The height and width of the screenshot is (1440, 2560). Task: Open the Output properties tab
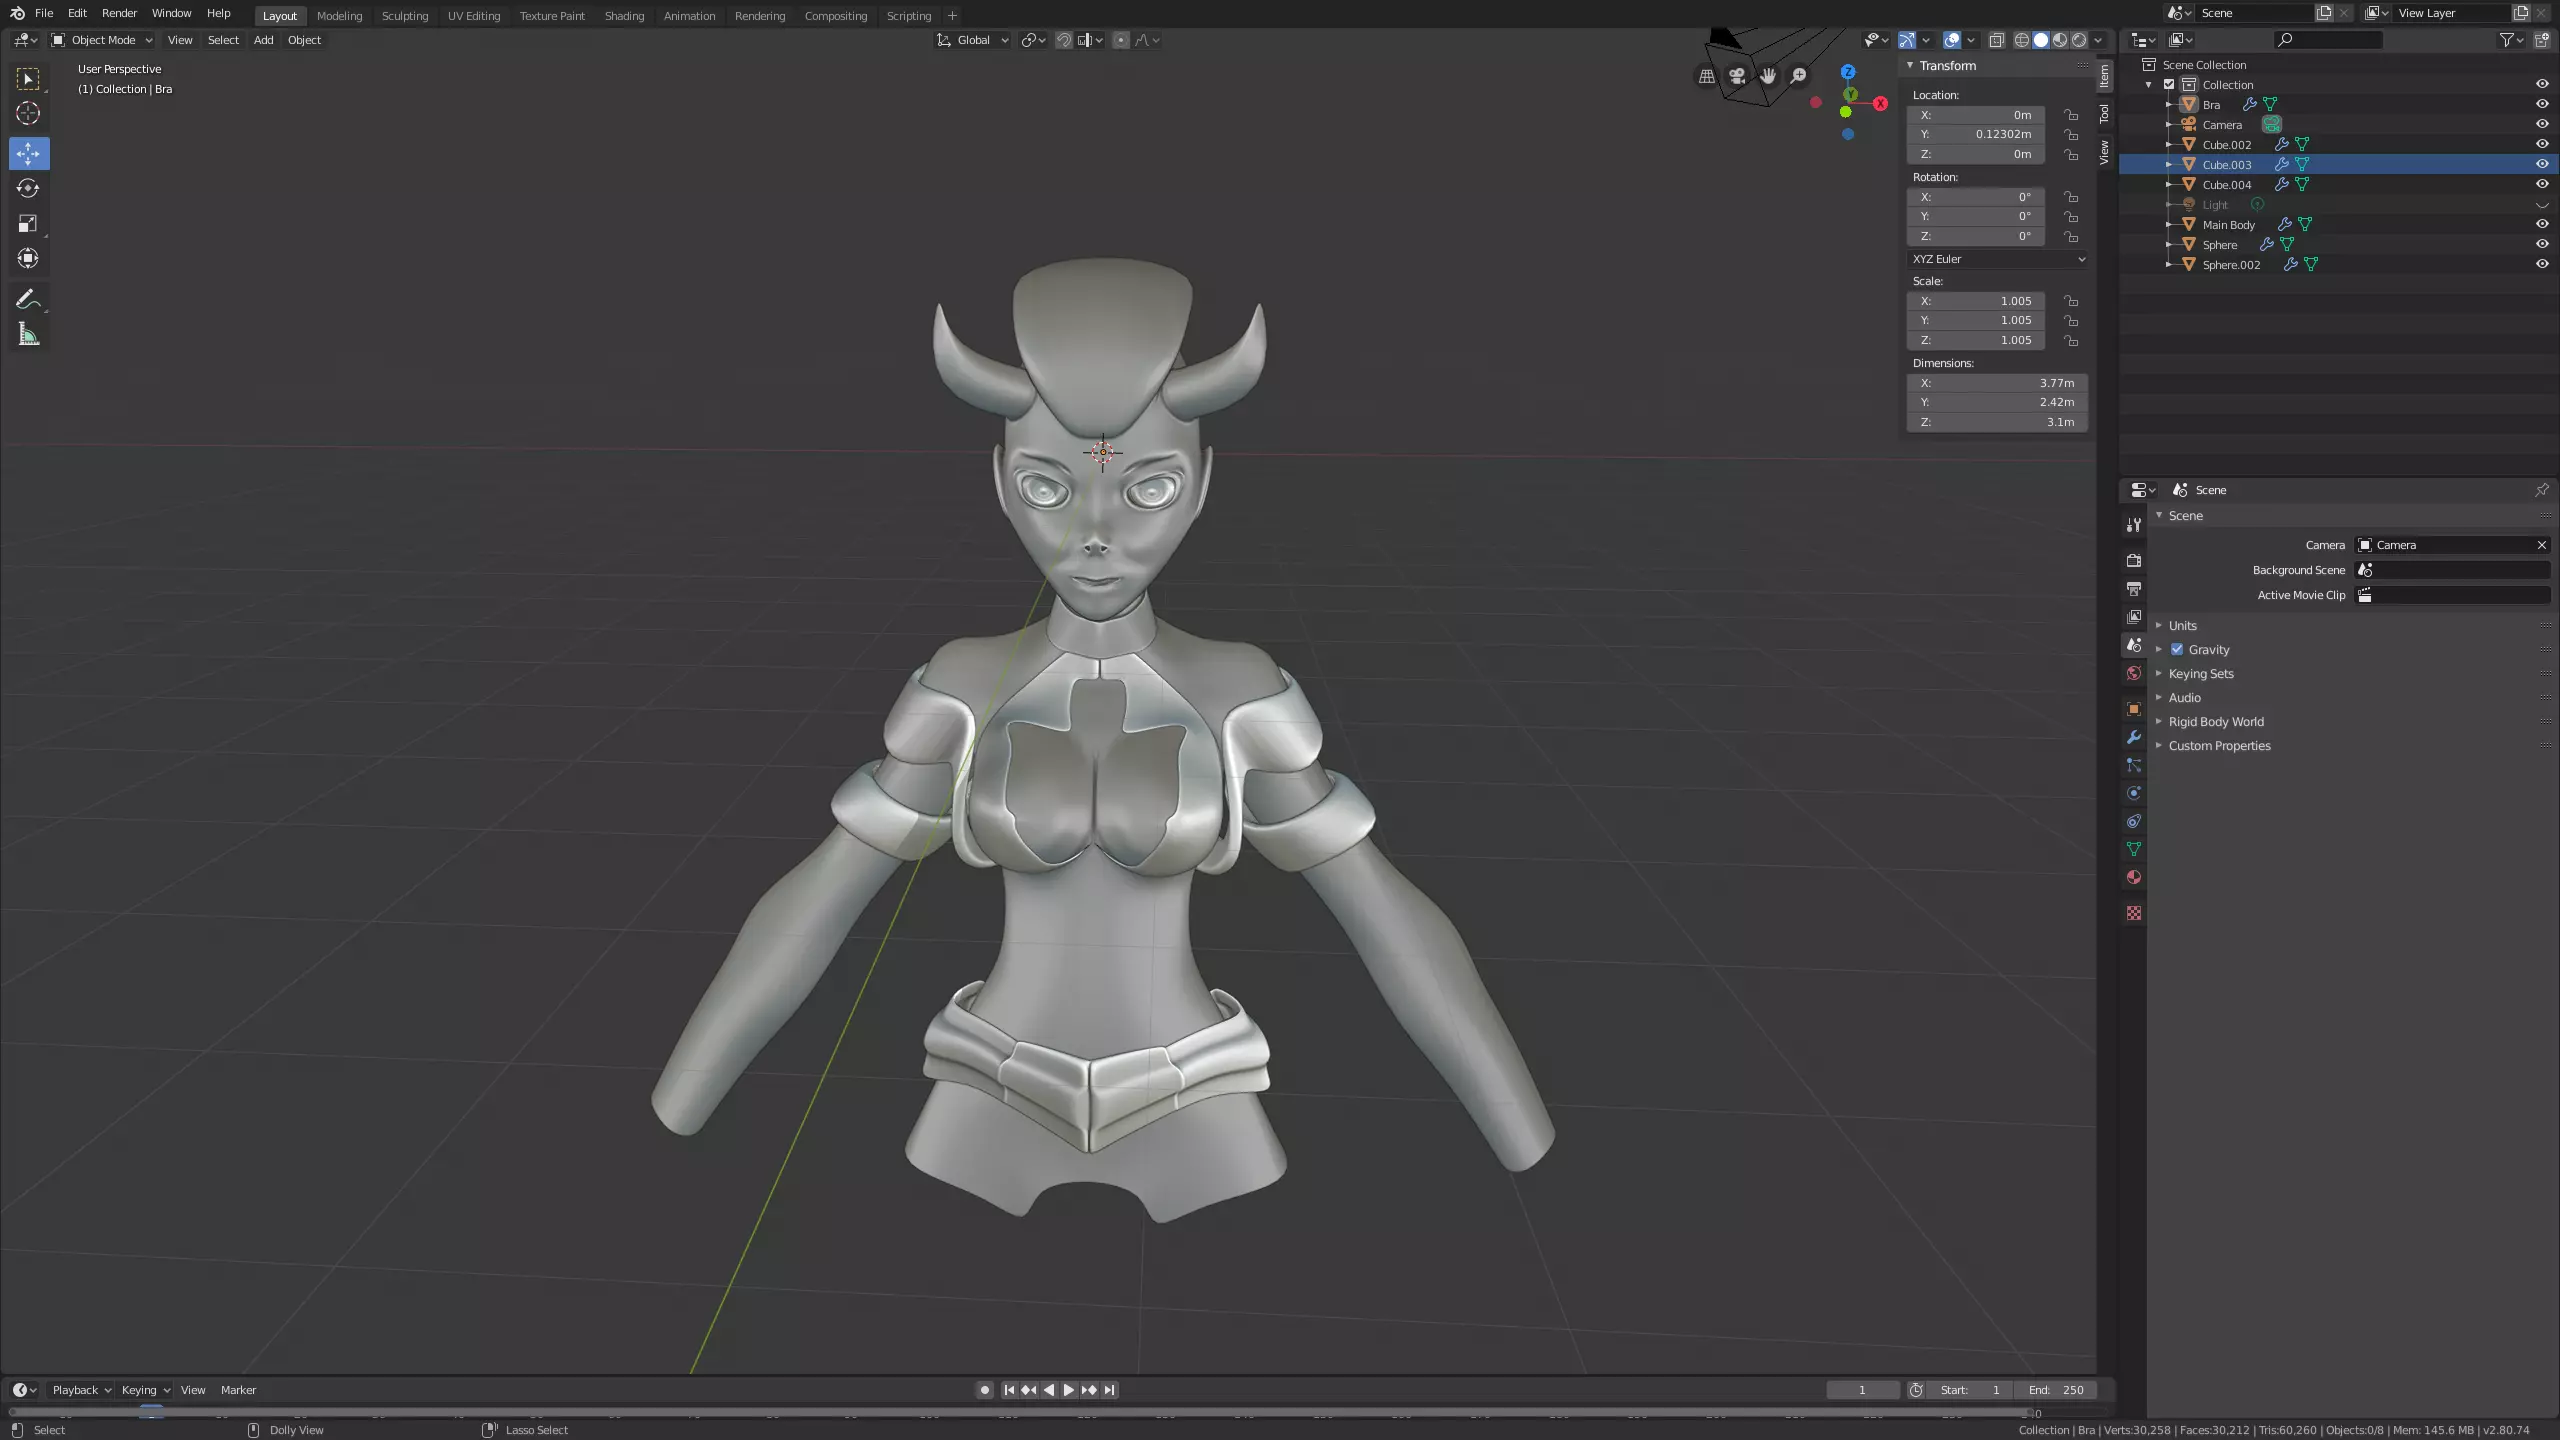[x=2133, y=588]
